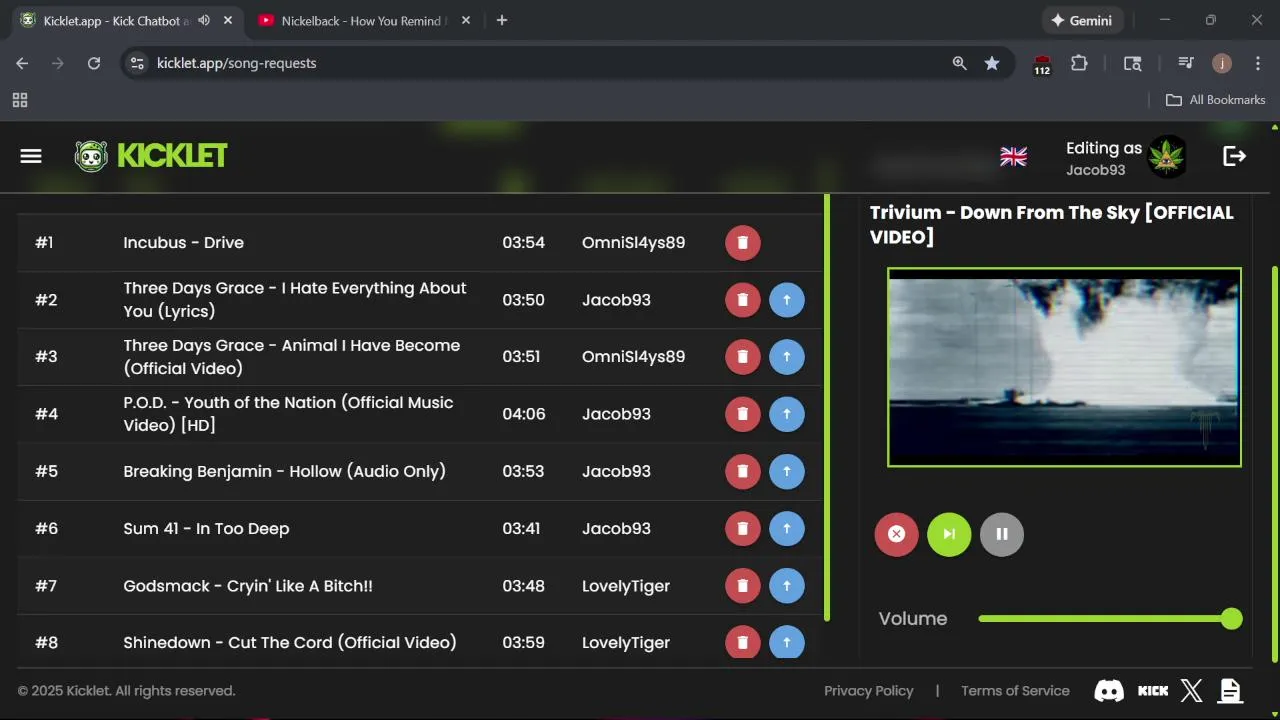Delete Incubus - Drive from queue
The width and height of the screenshot is (1280, 720).
click(743, 243)
